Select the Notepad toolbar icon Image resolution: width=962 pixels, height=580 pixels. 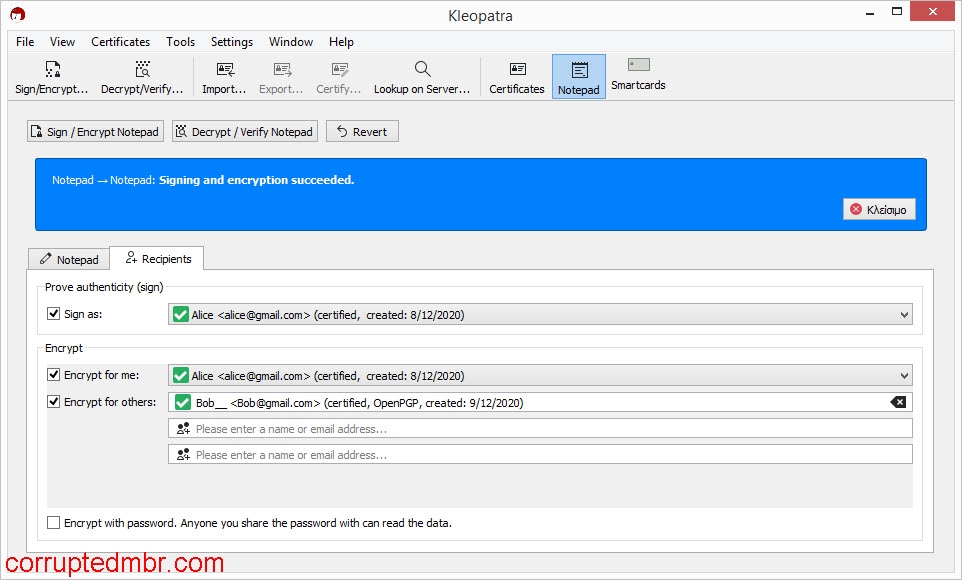tap(578, 75)
